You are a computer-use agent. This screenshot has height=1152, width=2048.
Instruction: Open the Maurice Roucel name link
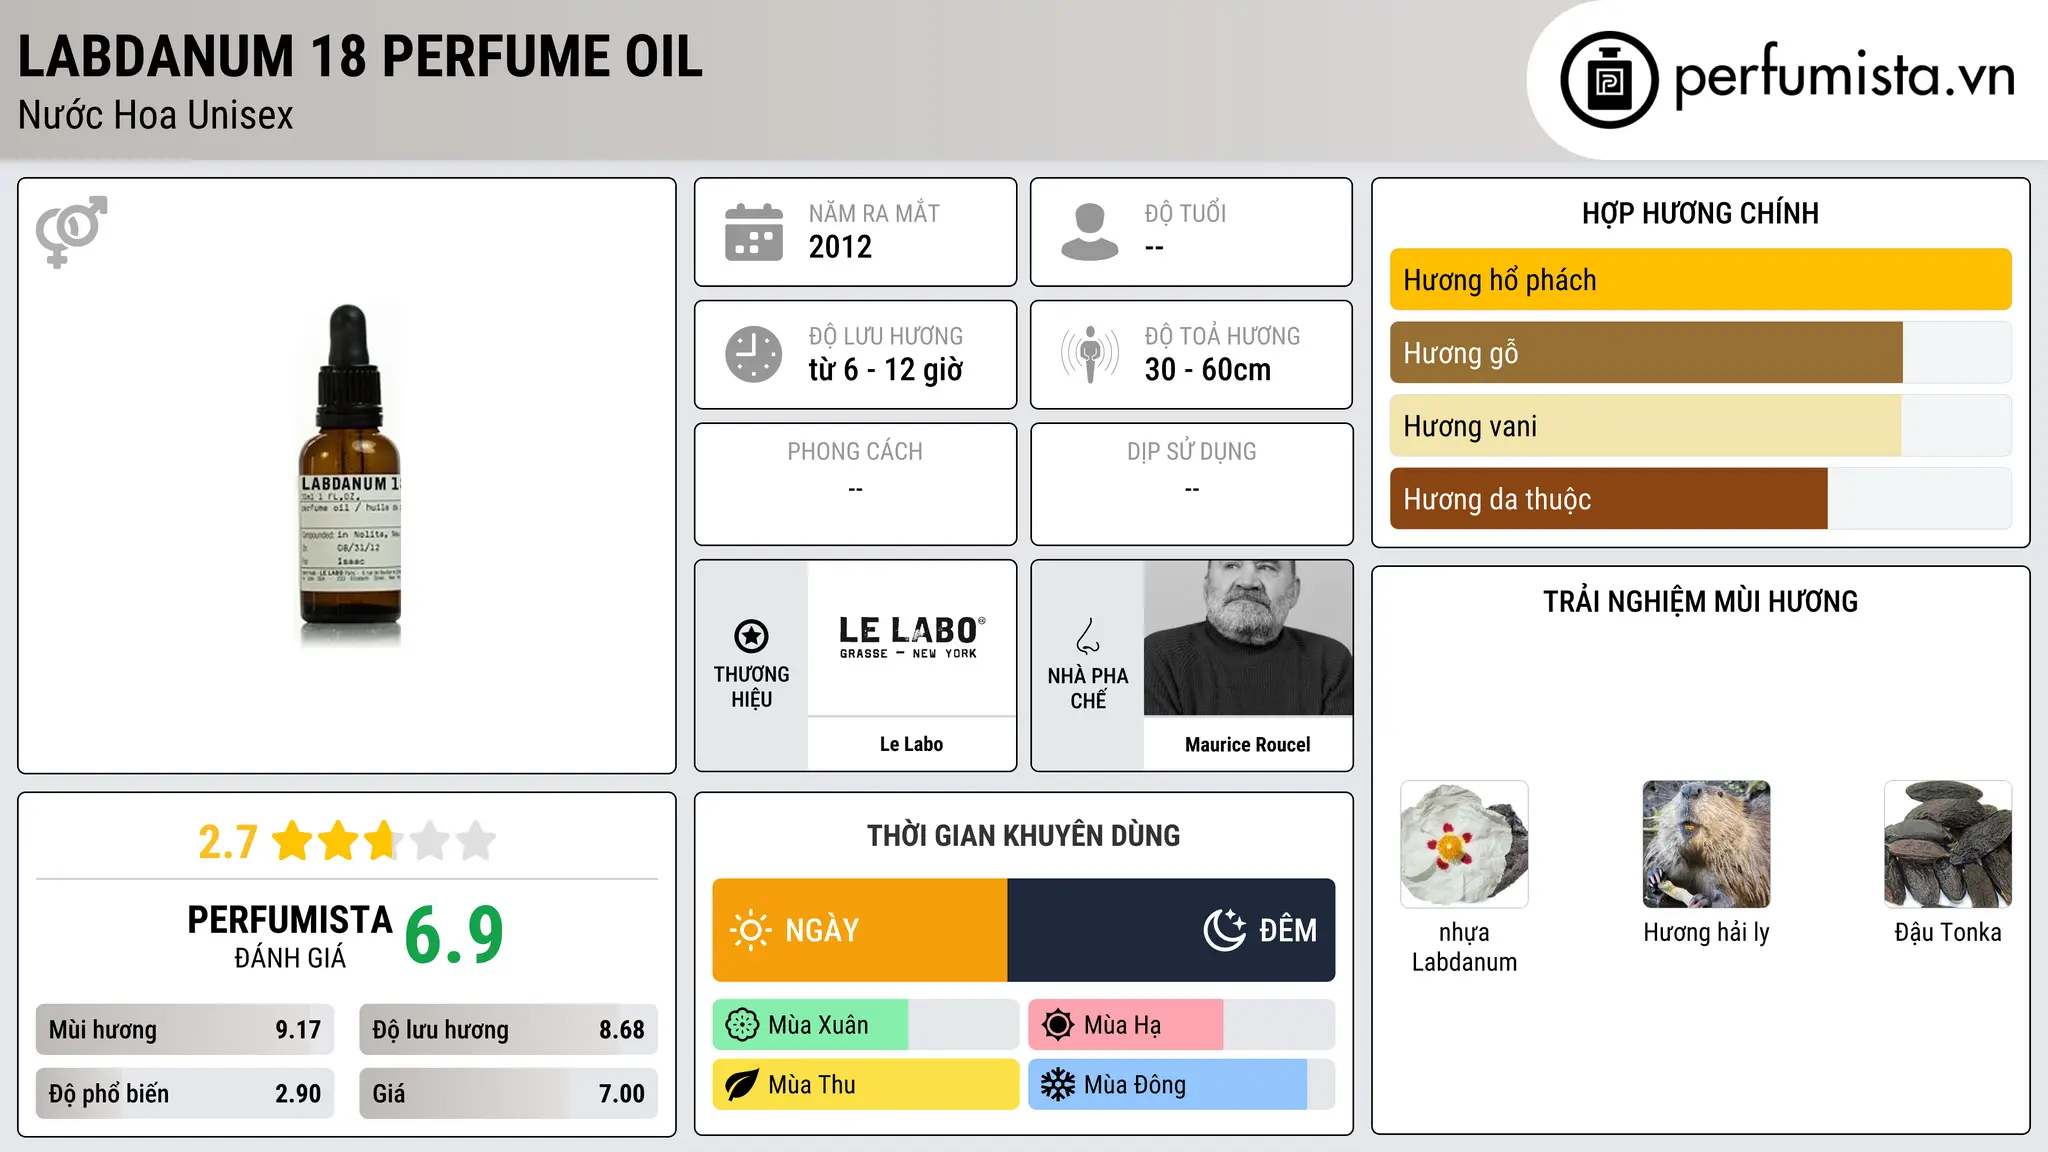[x=1248, y=744]
